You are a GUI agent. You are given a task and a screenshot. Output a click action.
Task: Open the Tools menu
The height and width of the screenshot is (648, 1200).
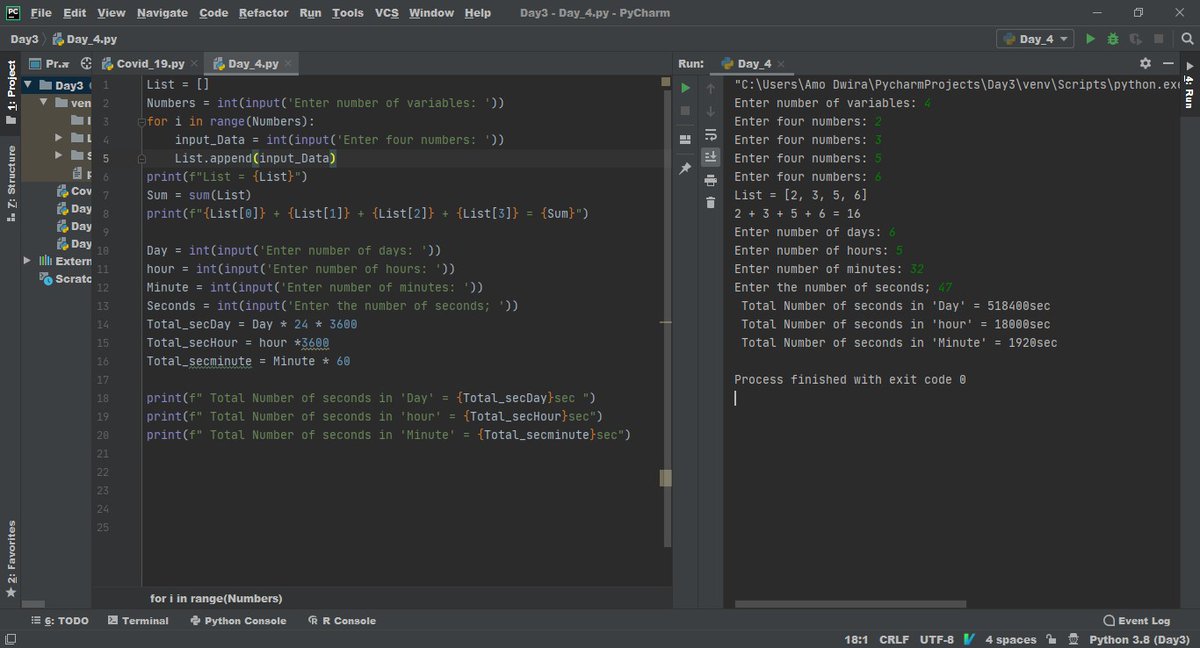tap(348, 13)
